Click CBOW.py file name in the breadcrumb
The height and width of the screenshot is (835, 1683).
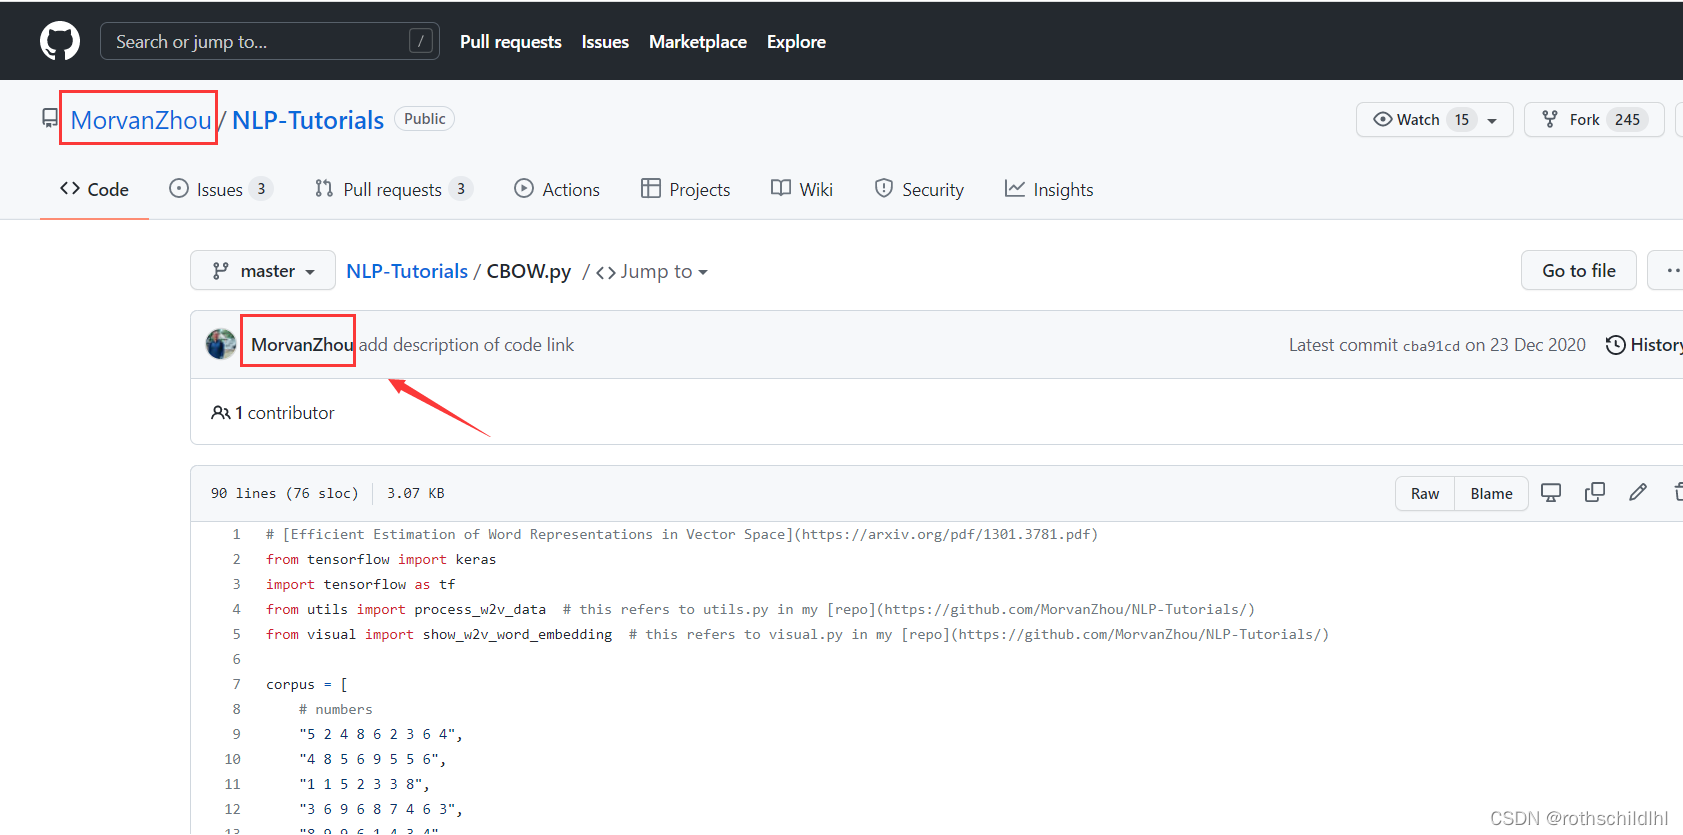(x=529, y=271)
